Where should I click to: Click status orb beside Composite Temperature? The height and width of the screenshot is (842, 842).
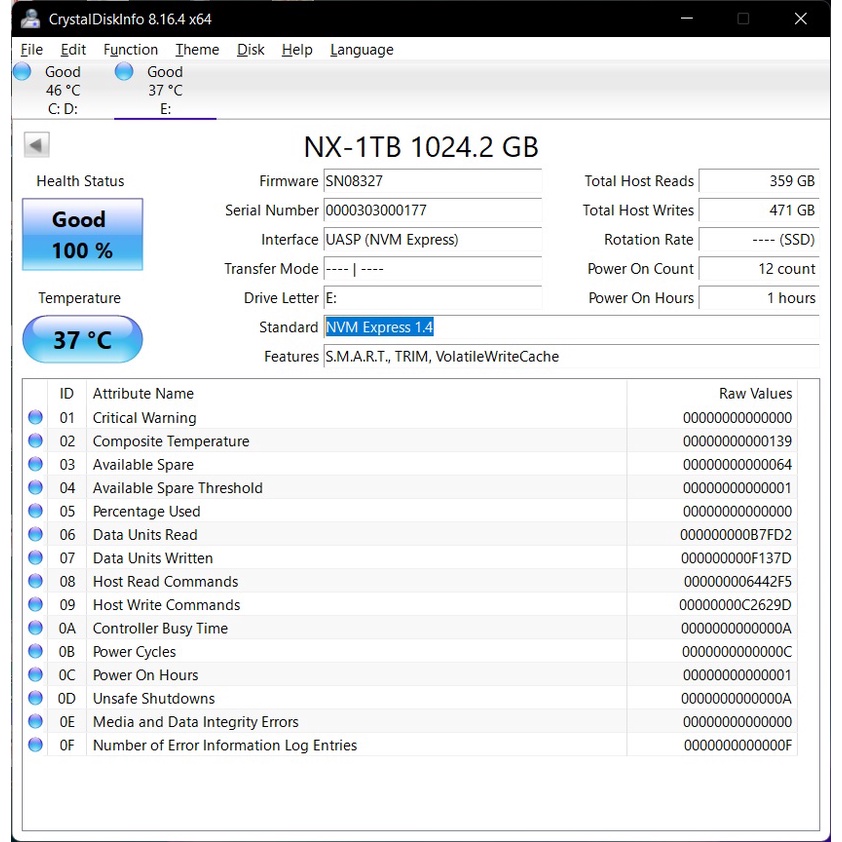(36, 441)
